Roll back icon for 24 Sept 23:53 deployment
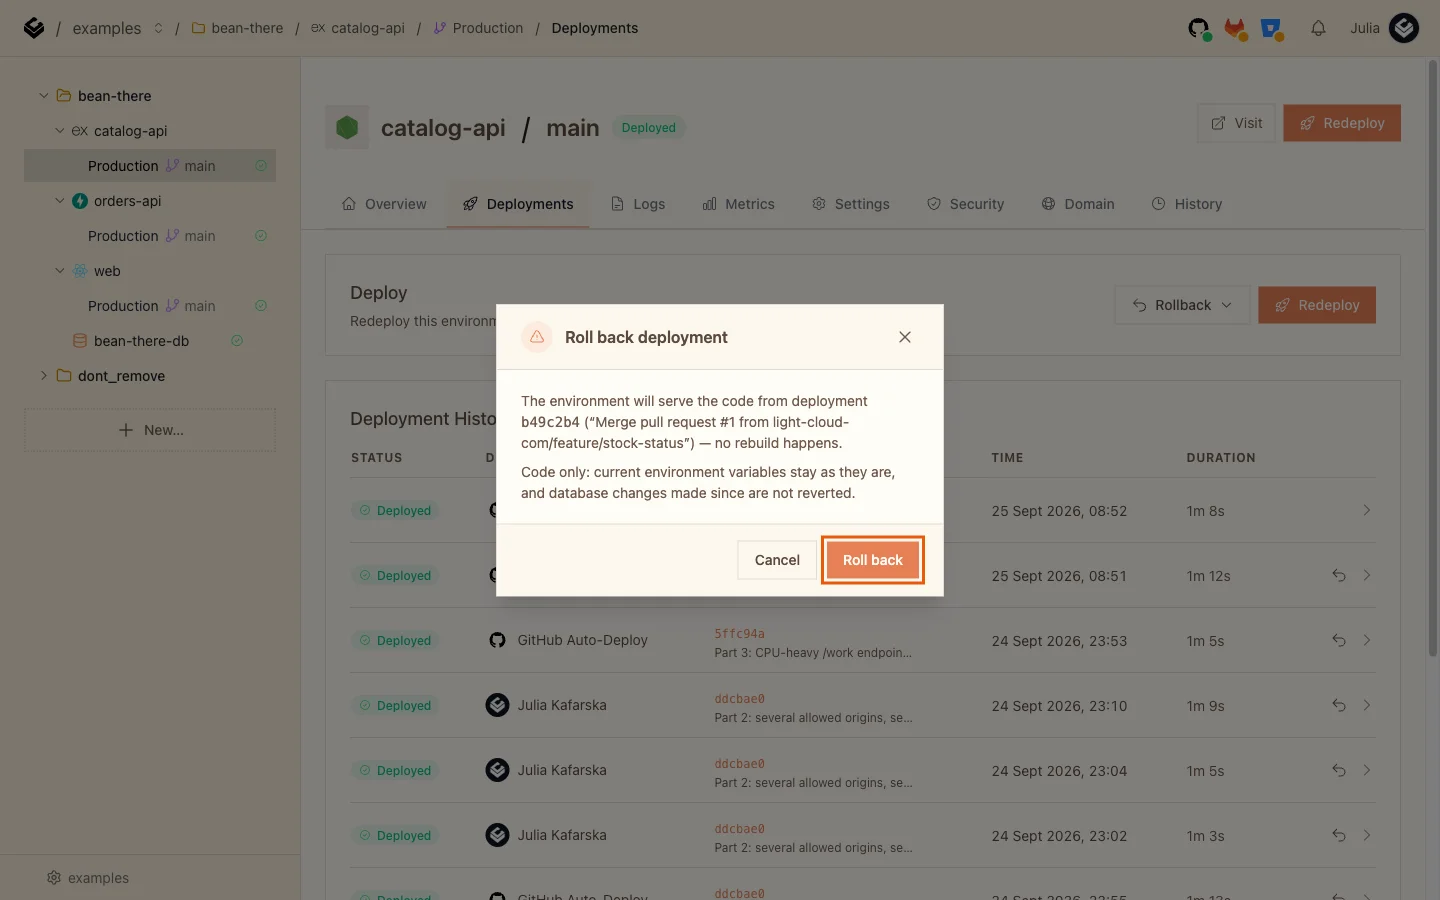1440x900 pixels. (1338, 640)
